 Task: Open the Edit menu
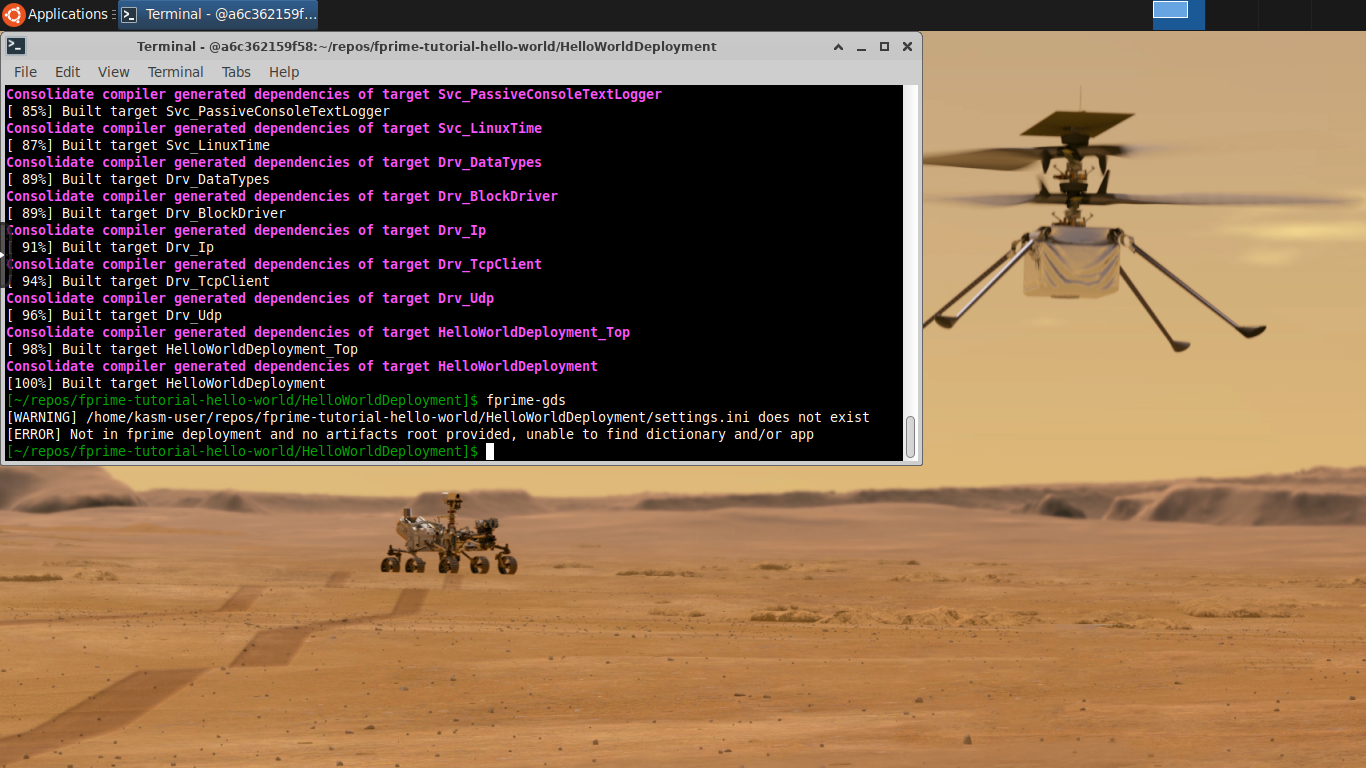coord(67,71)
